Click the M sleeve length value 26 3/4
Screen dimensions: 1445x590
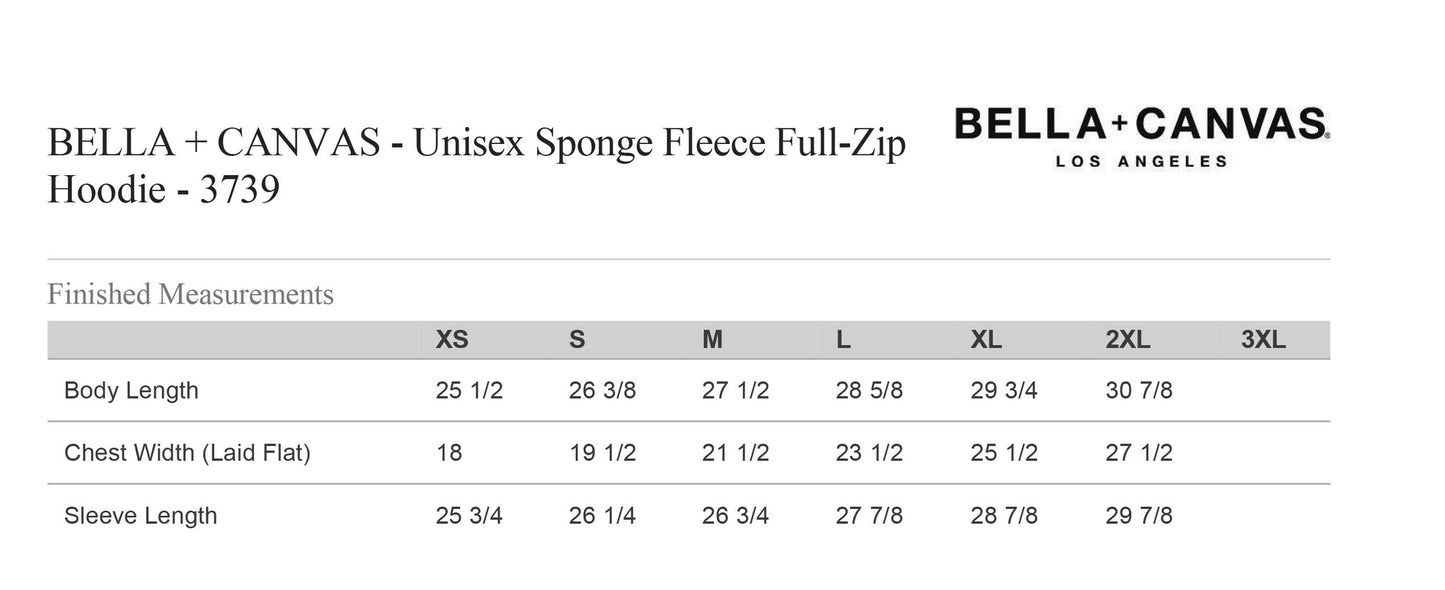click(735, 516)
